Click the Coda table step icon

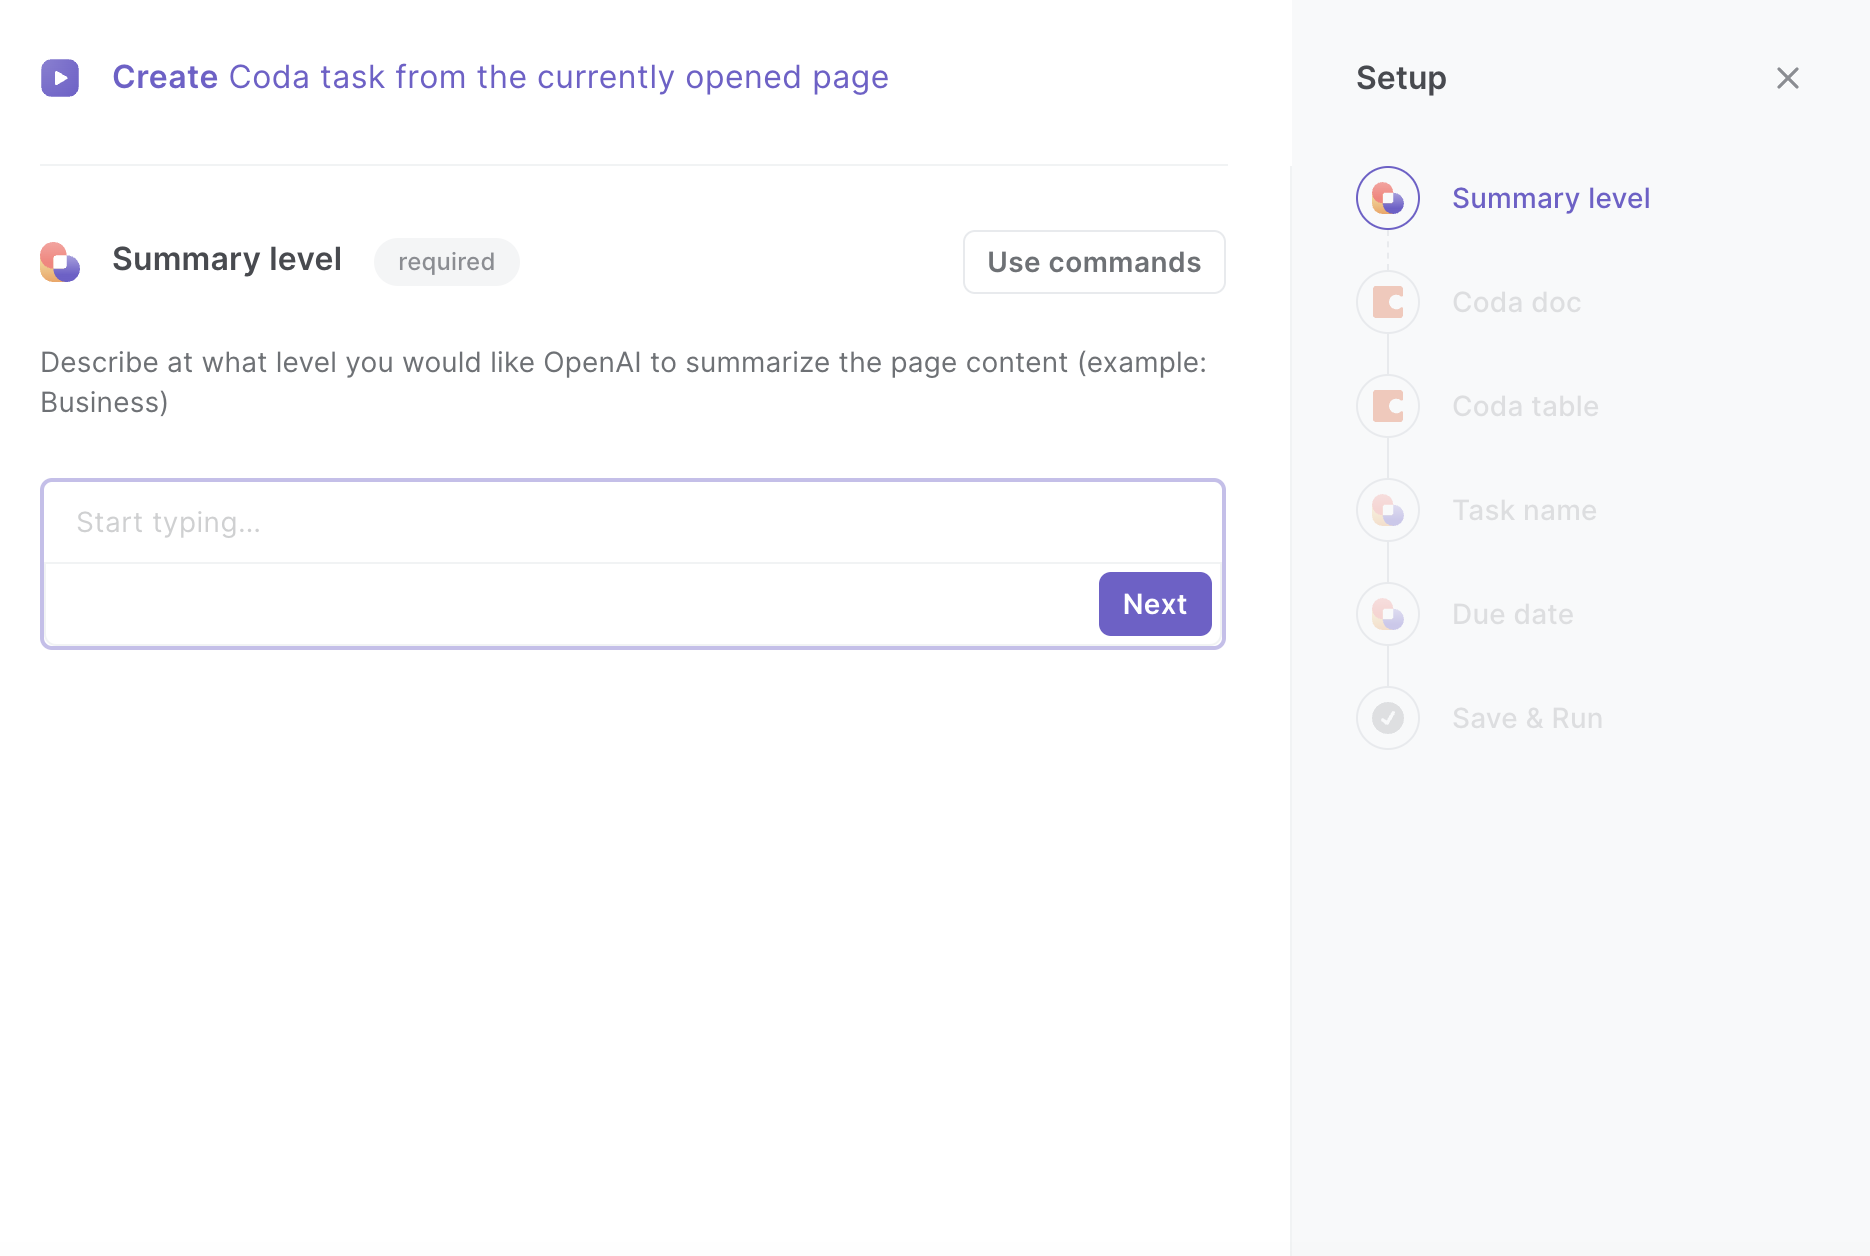click(1388, 406)
